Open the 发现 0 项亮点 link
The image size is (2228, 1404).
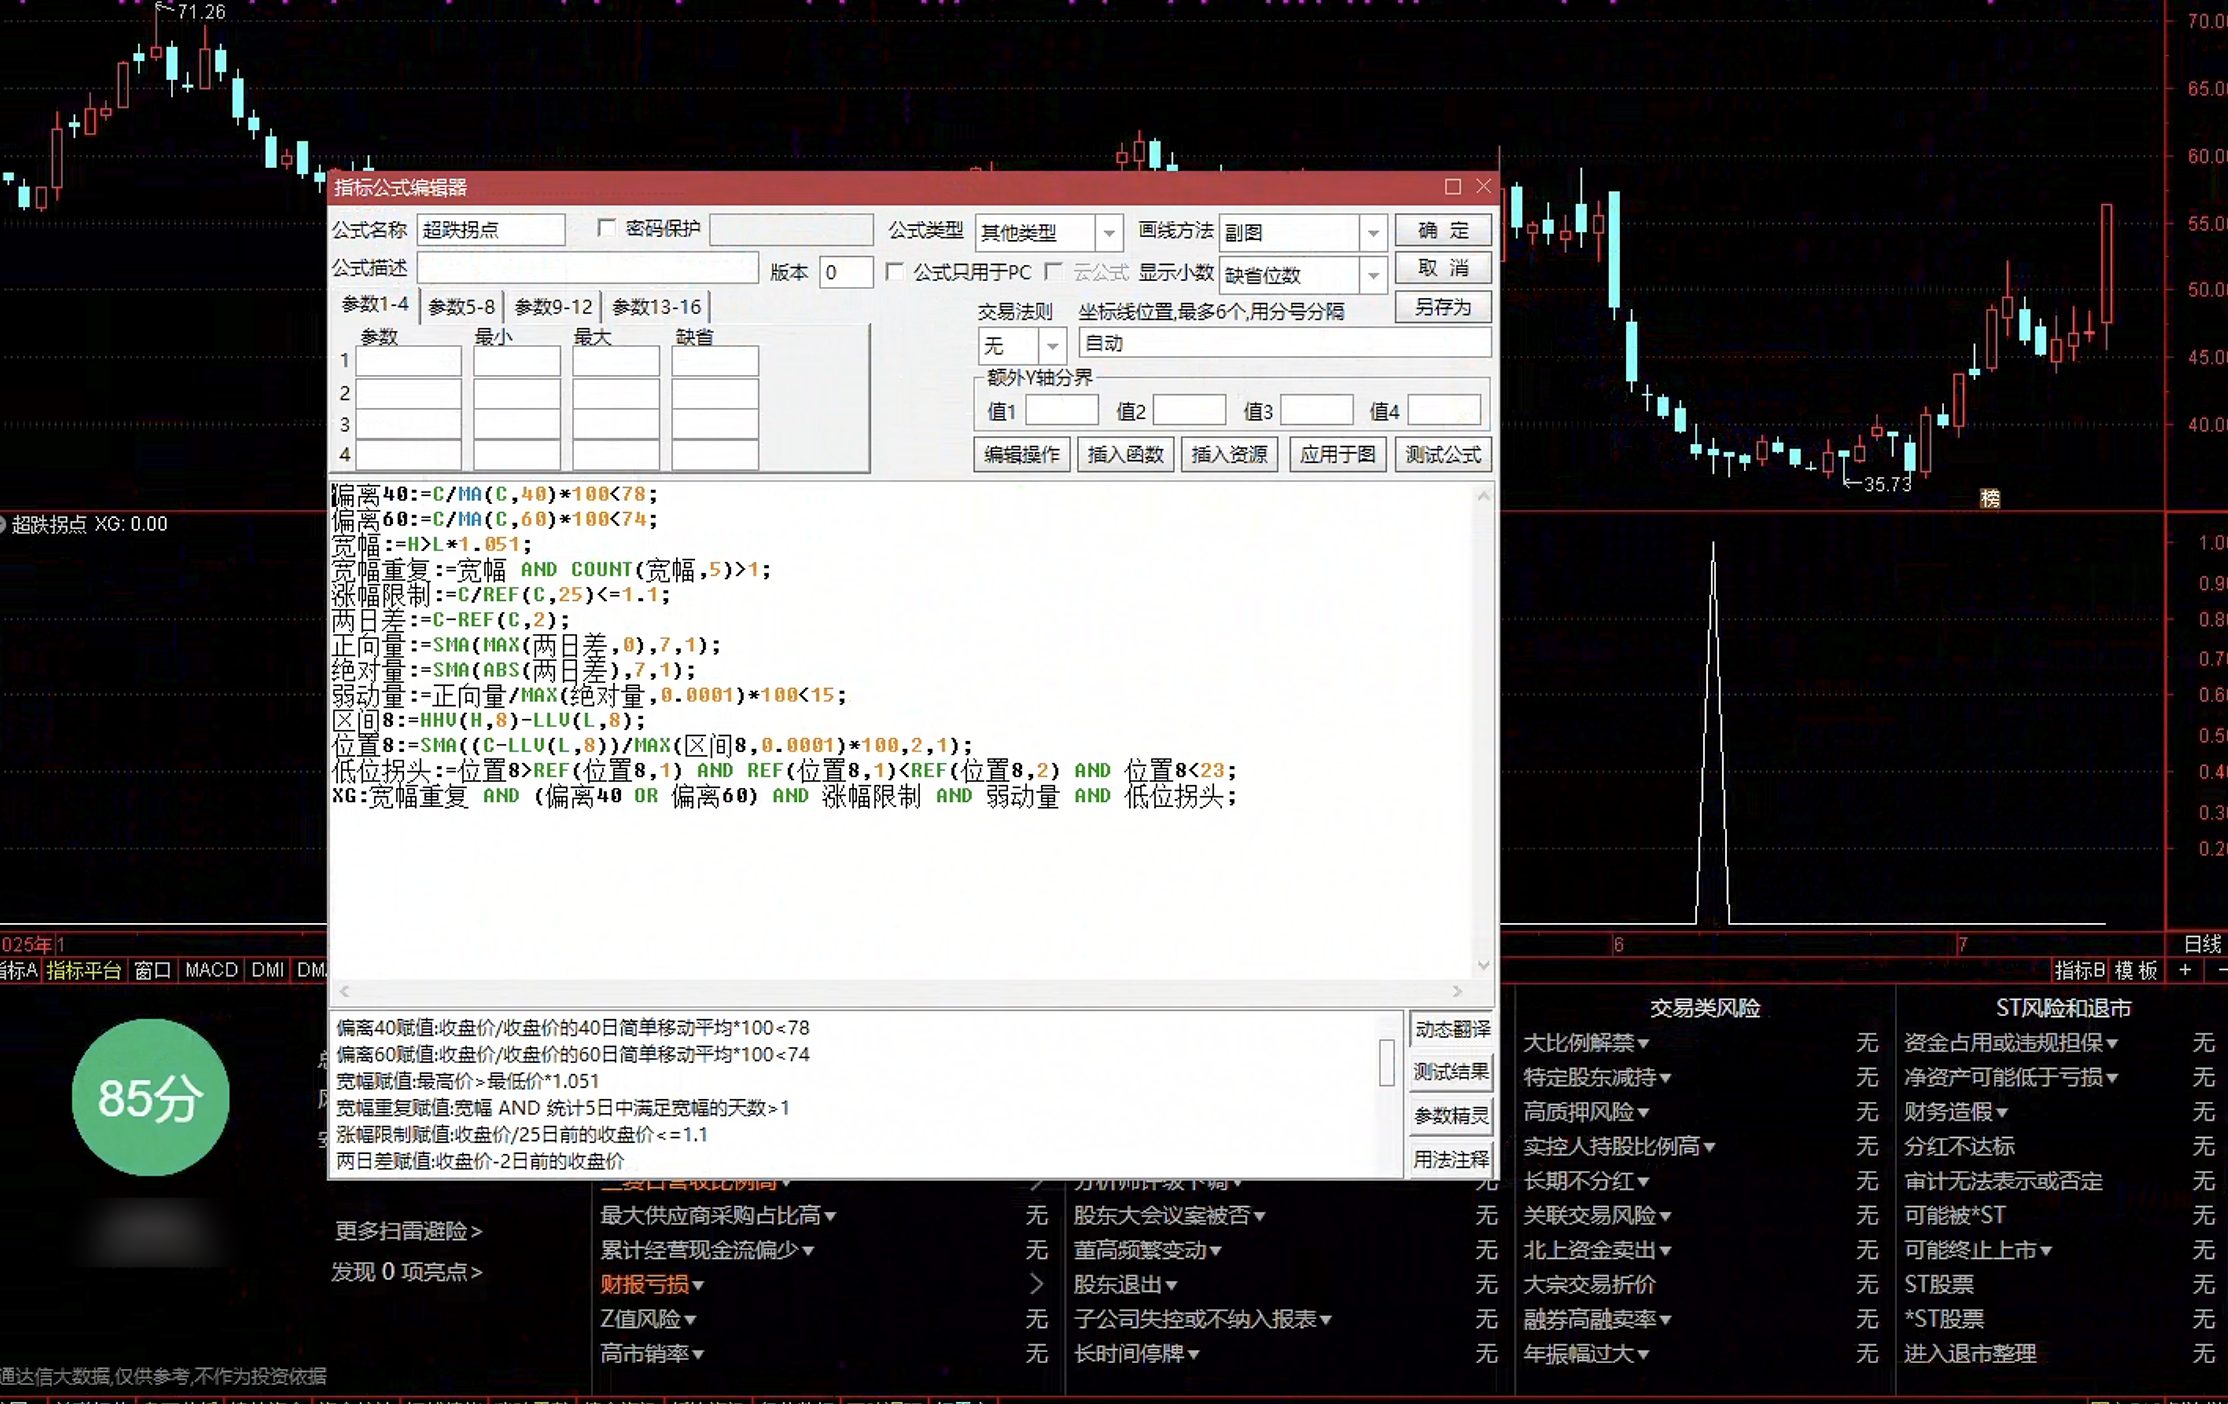407,1272
